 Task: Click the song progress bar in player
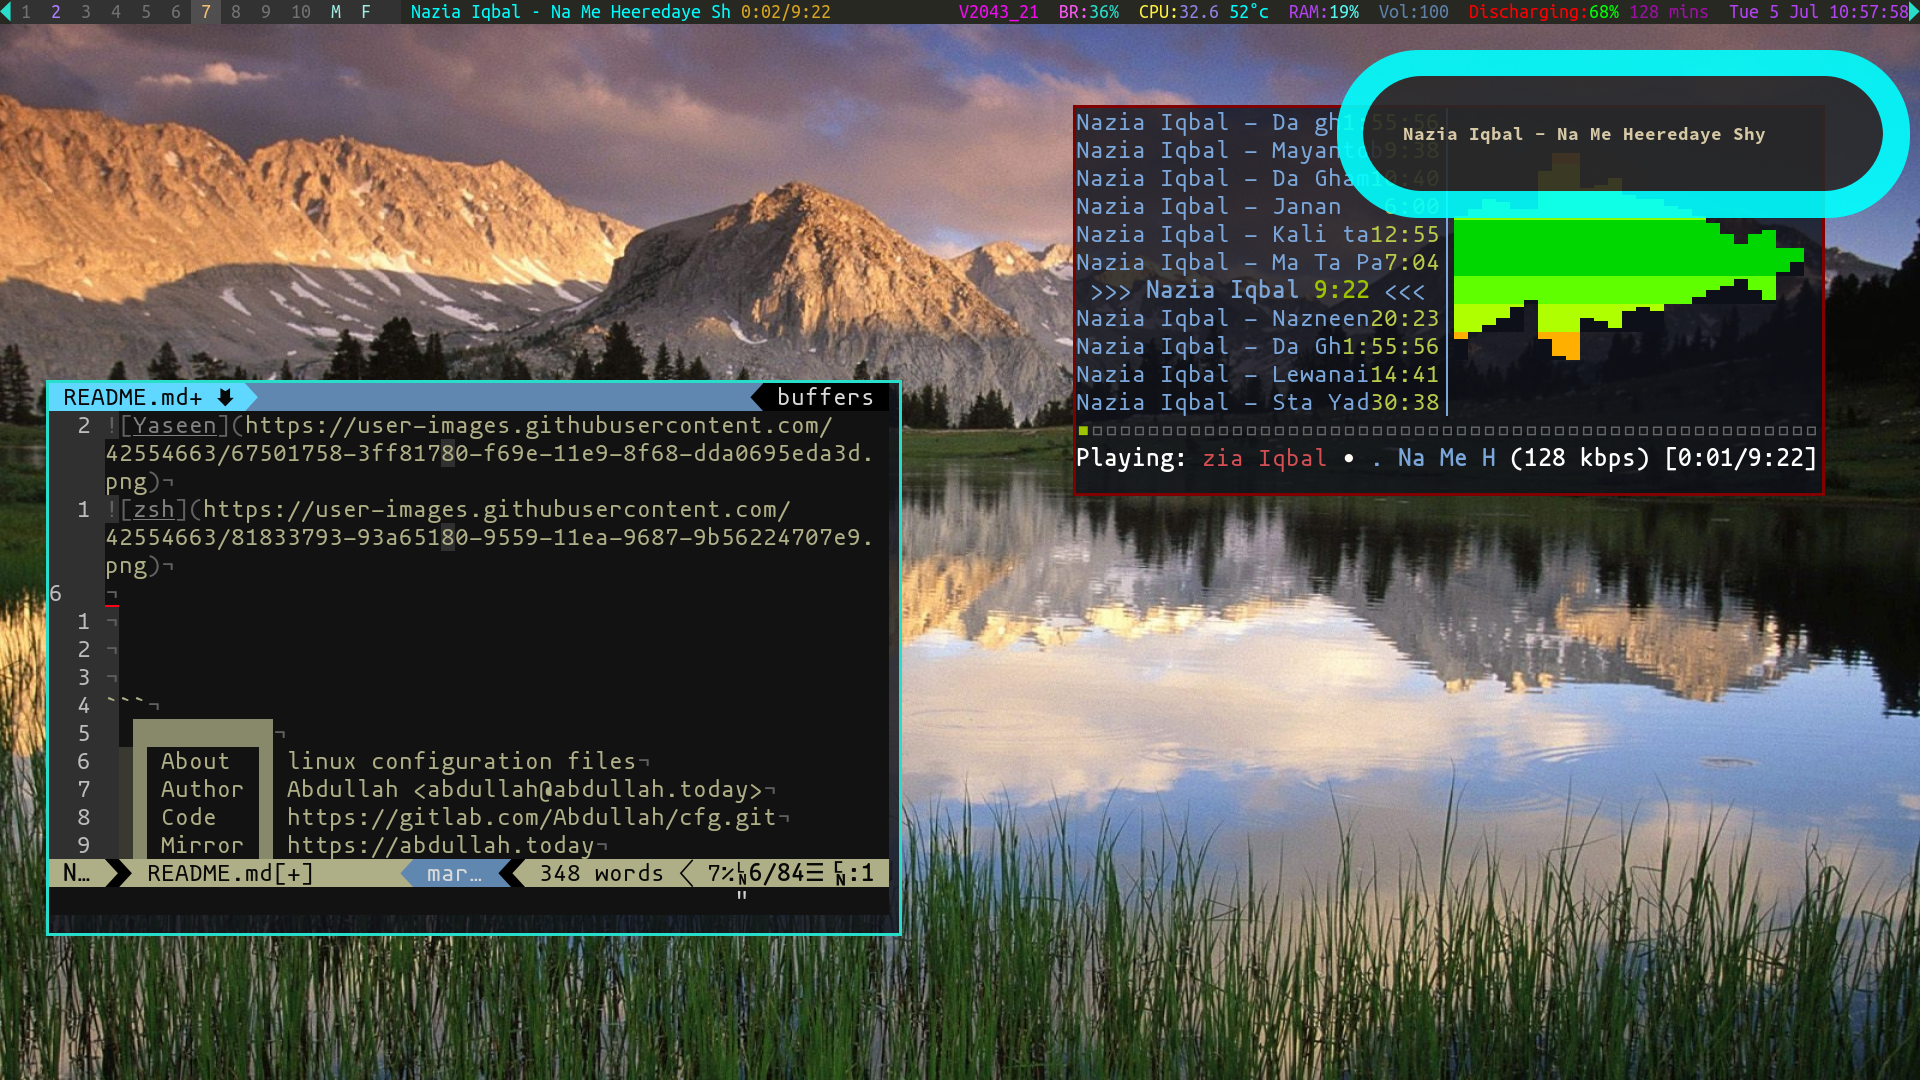click(x=1447, y=431)
